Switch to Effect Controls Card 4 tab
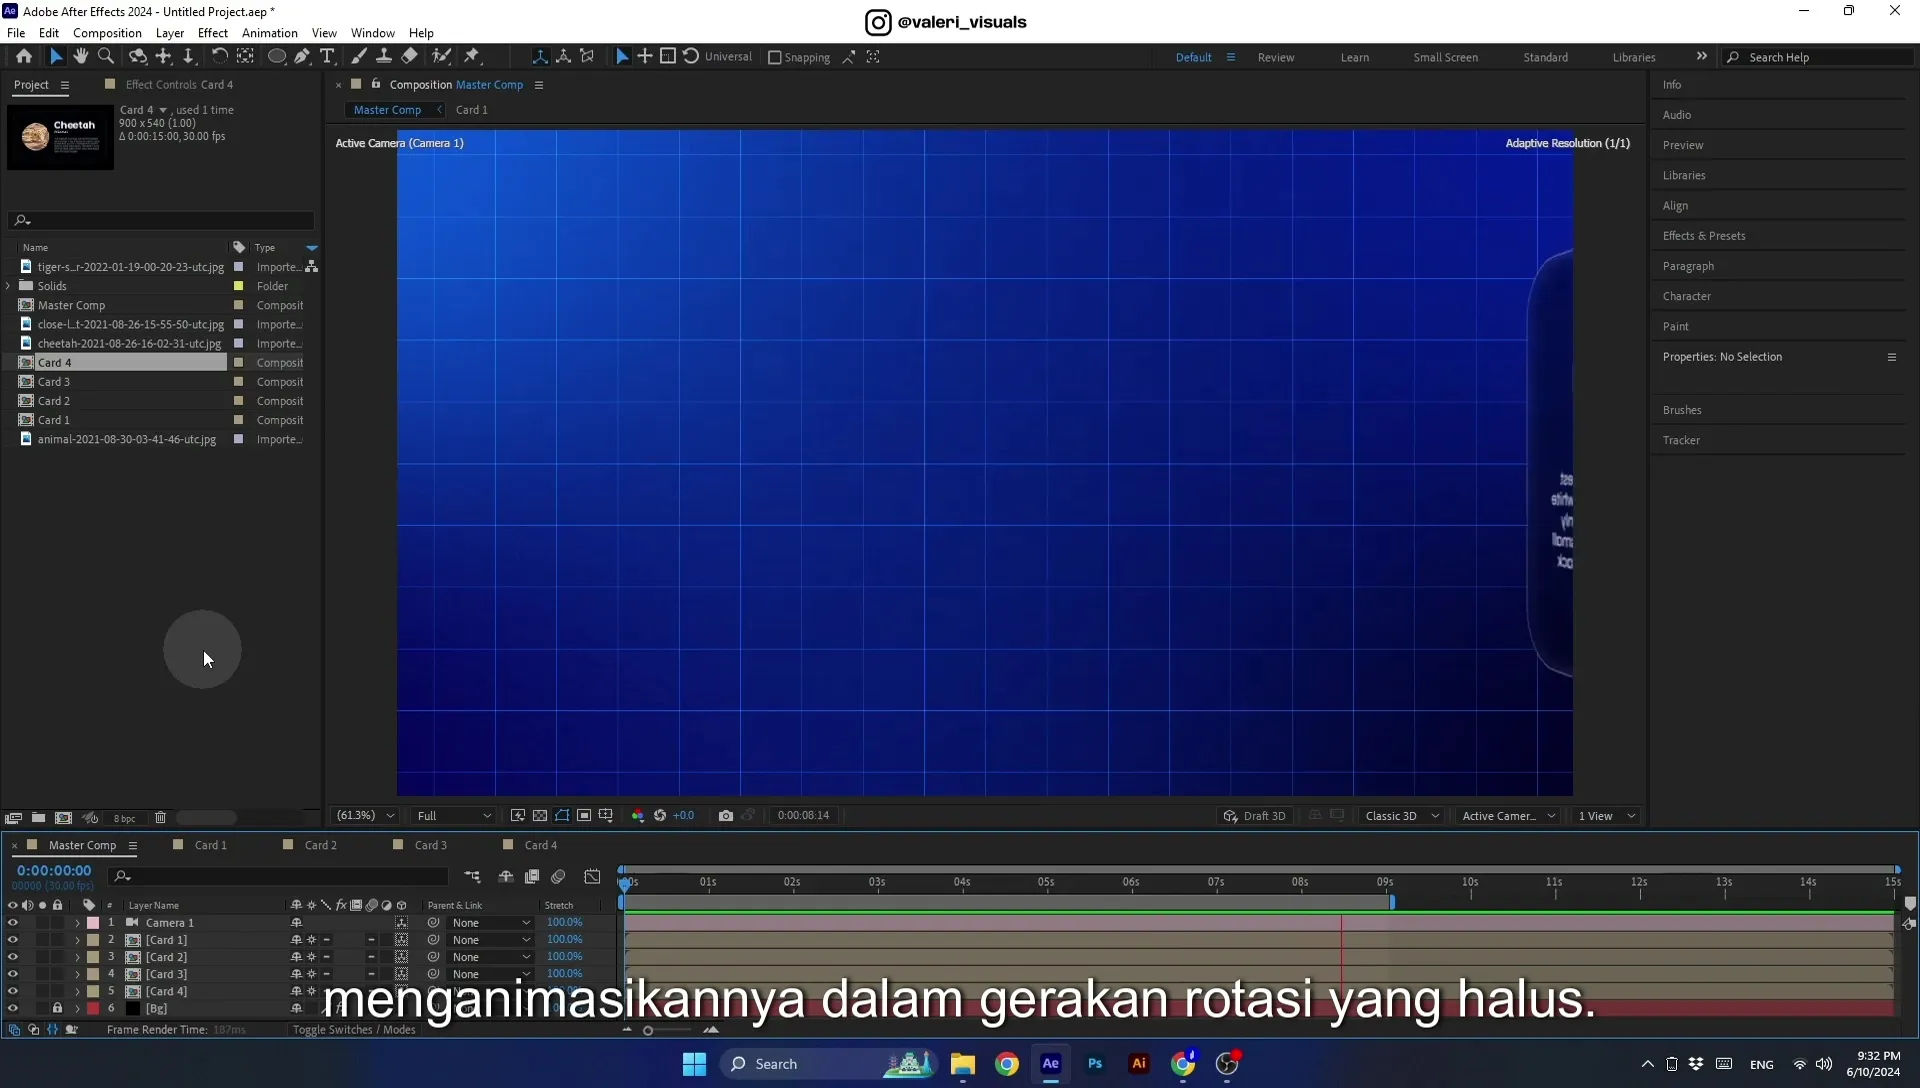Image resolution: width=1920 pixels, height=1088 pixels. pos(179,85)
